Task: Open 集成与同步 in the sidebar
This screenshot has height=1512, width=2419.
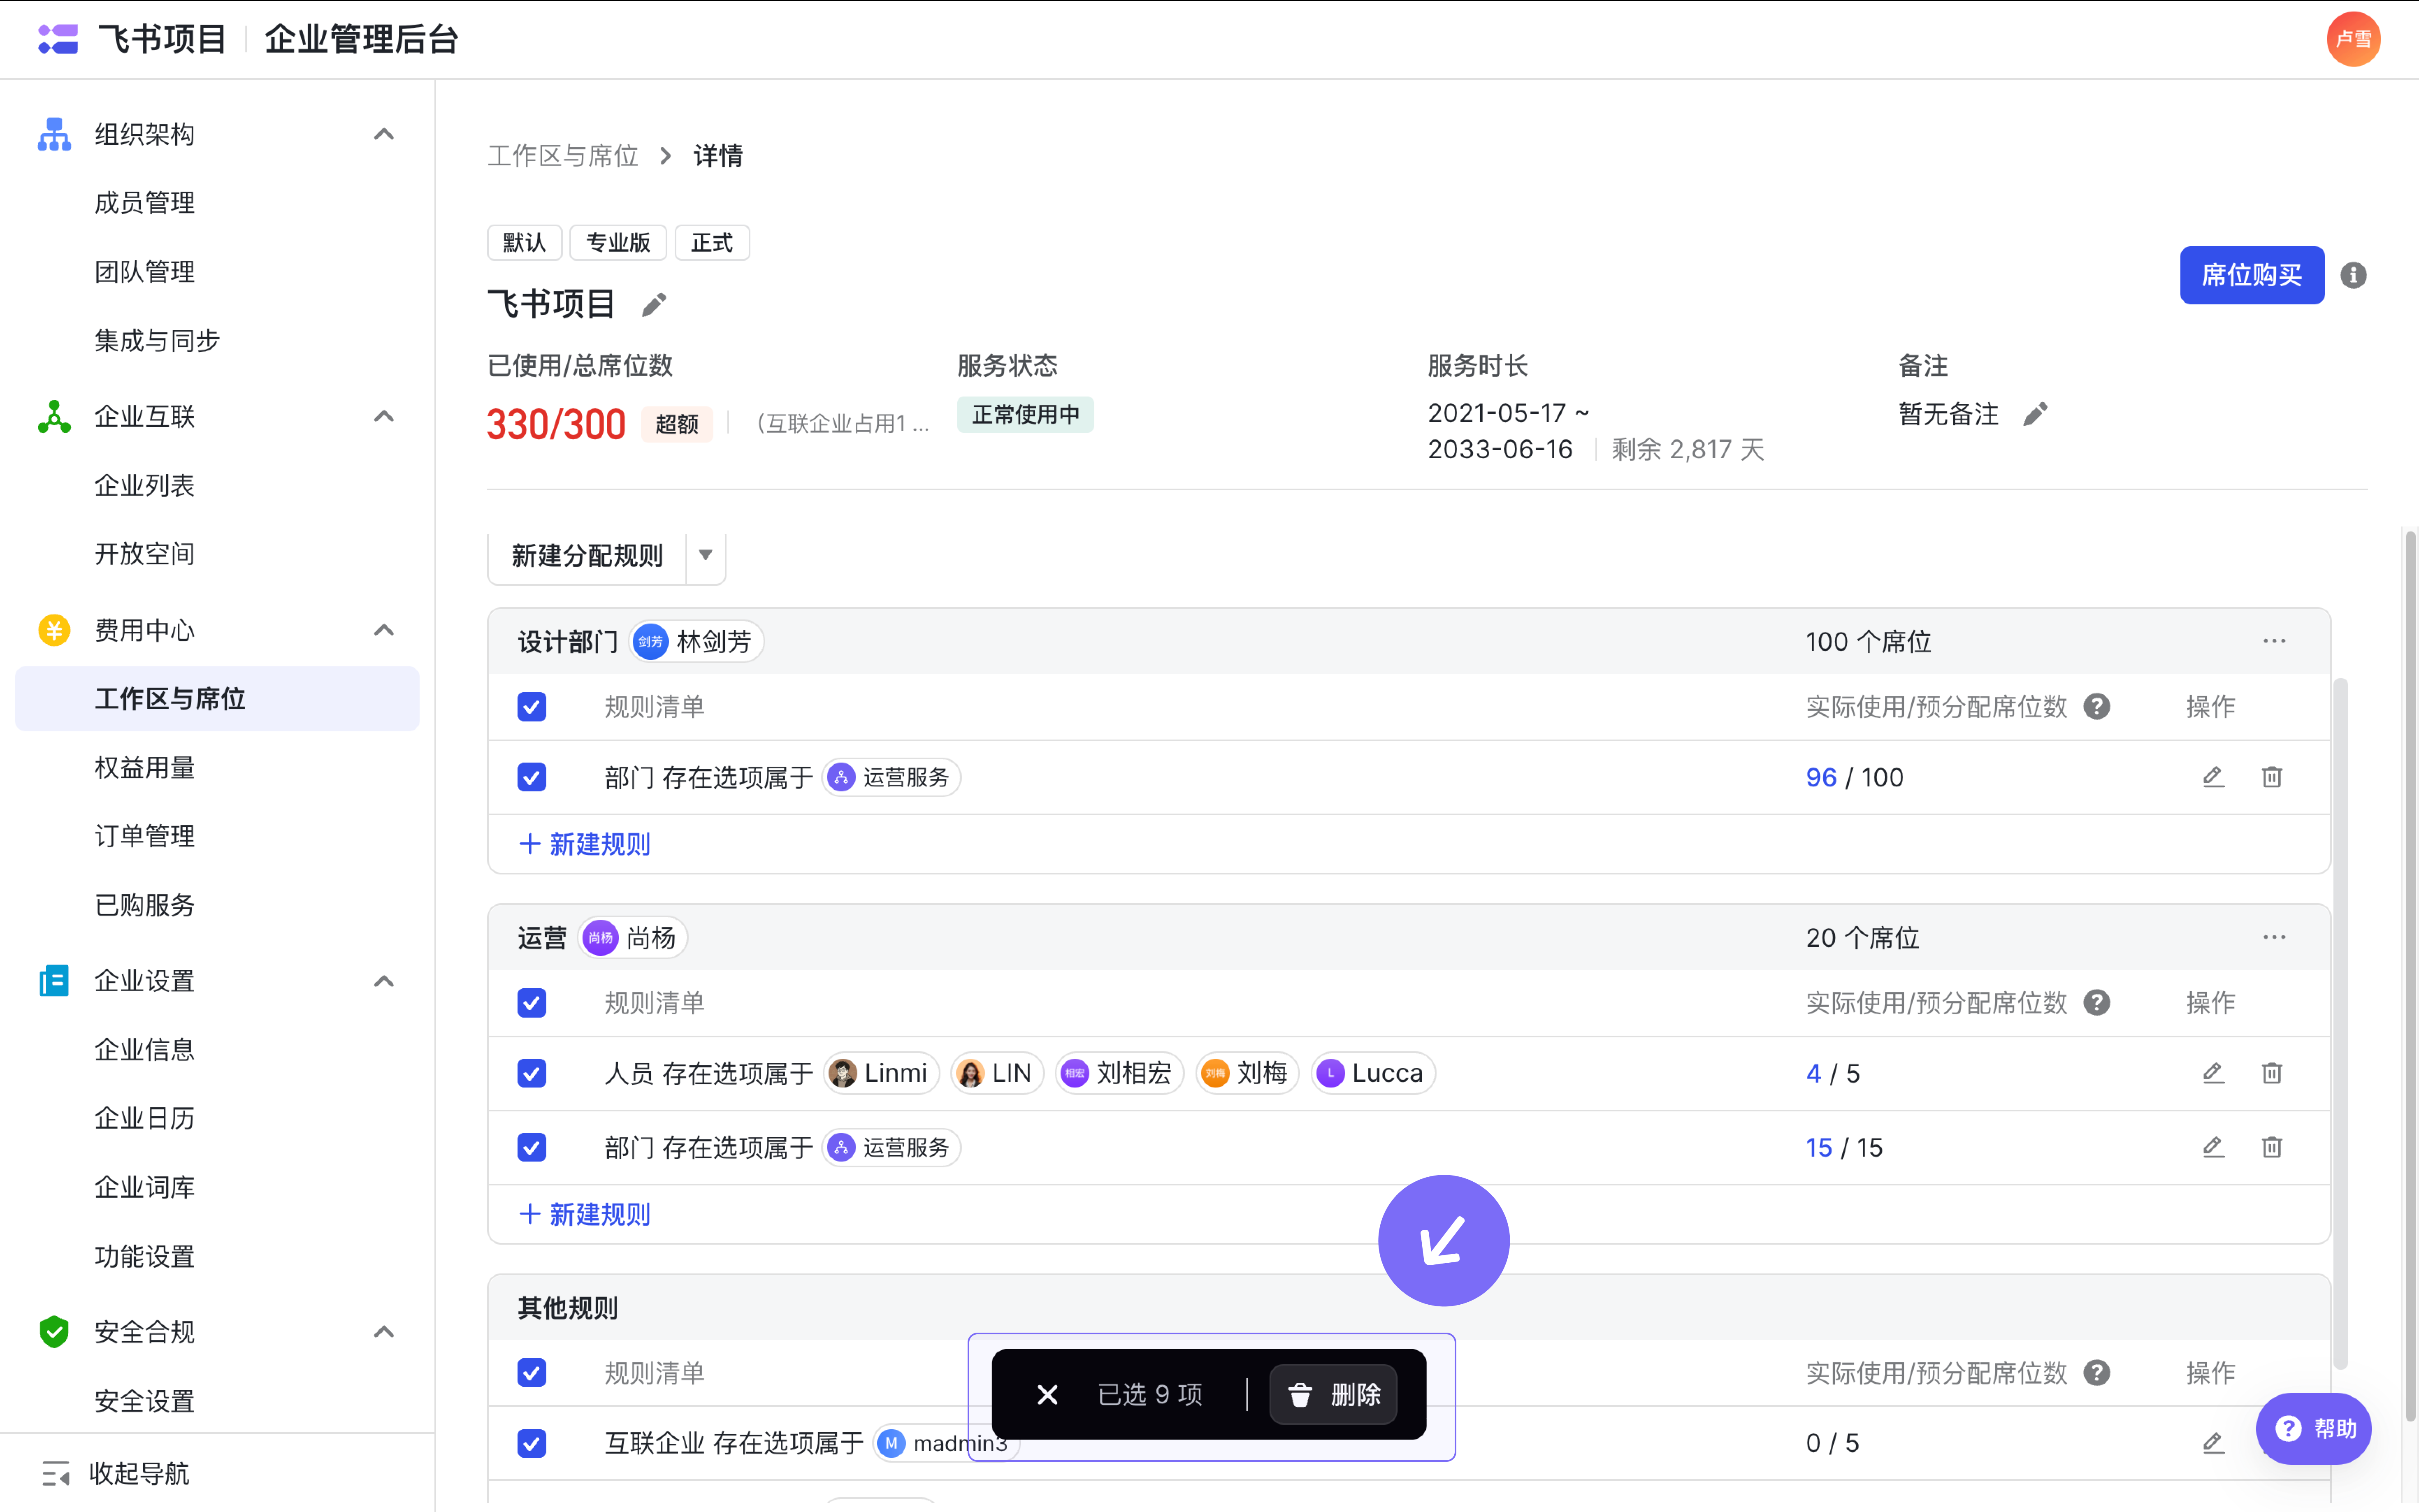Action: (157, 340)
